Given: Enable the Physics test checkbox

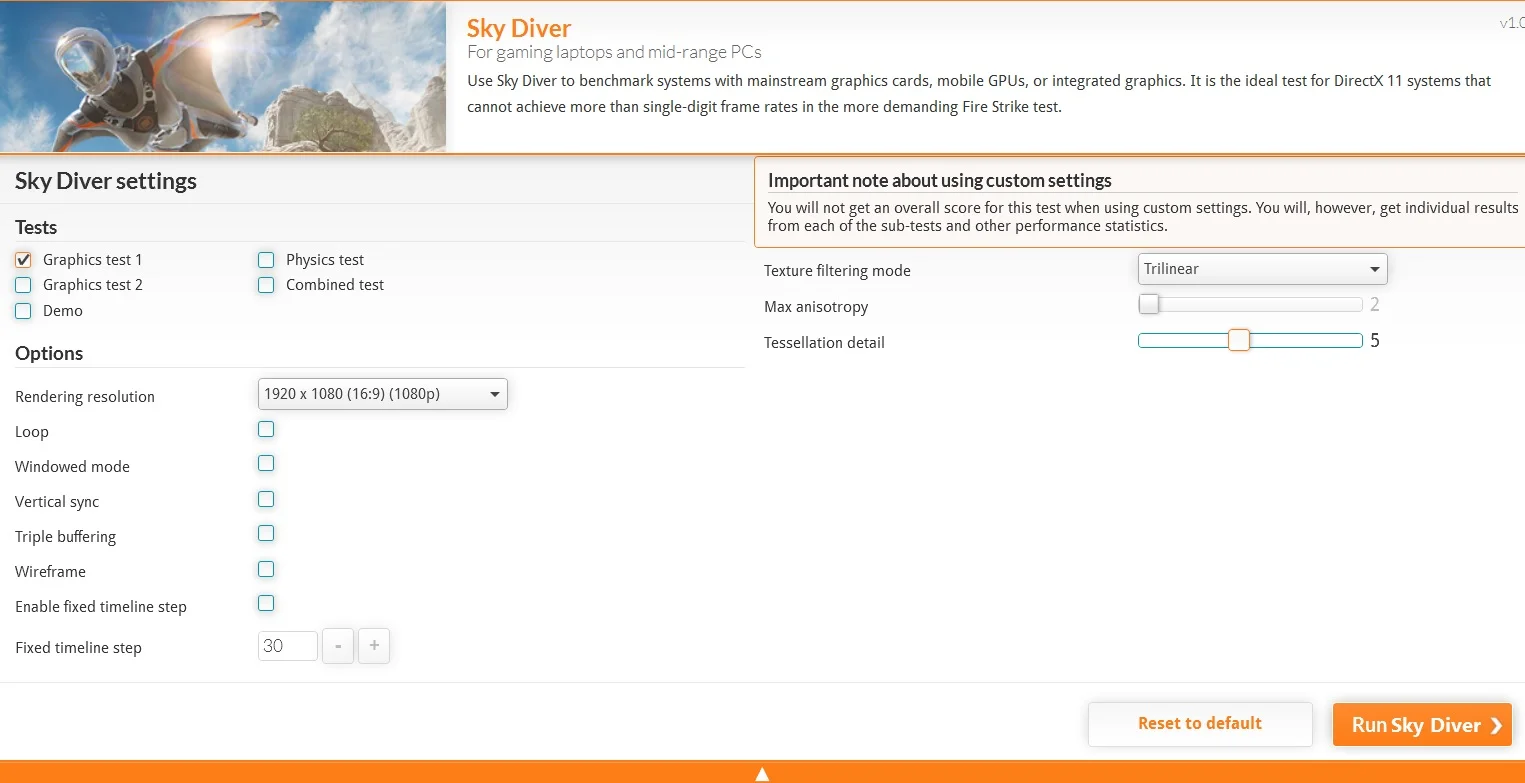Looking at the screenshot, I should [x=266, y=260].
